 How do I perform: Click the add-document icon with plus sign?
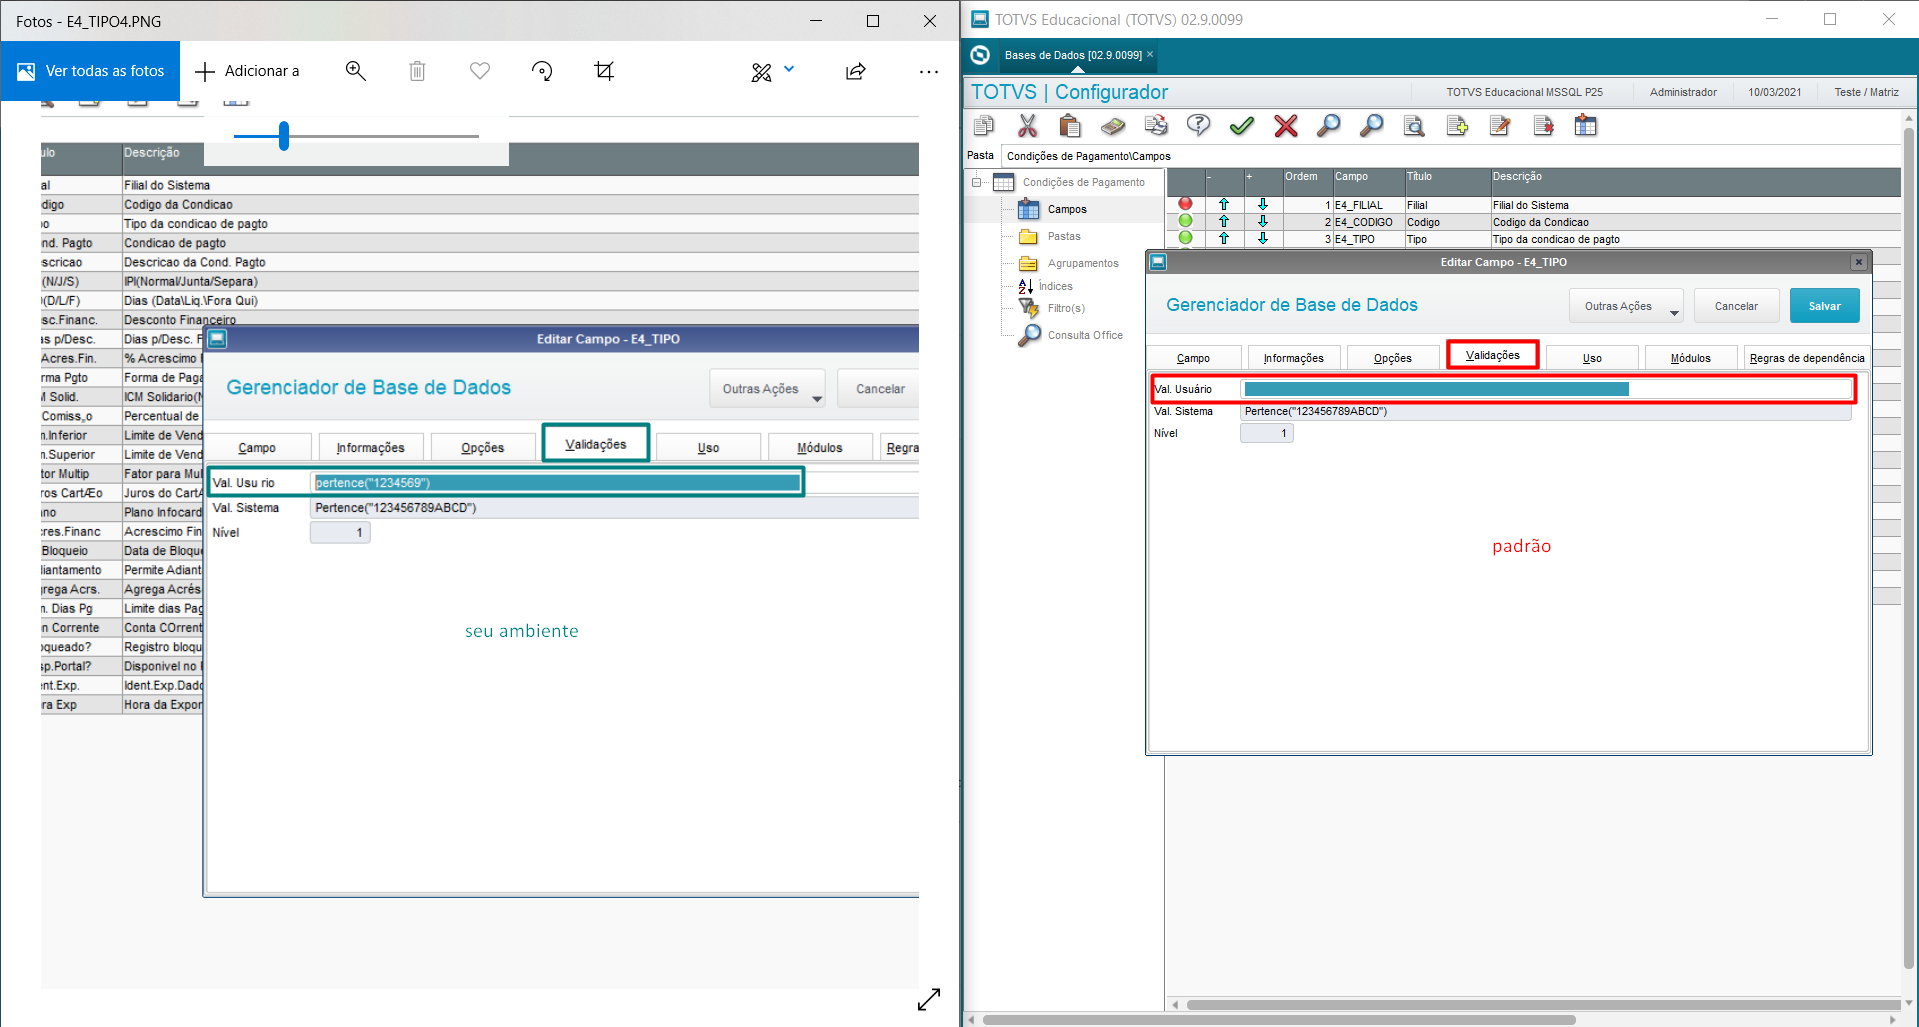point(1457,125)
